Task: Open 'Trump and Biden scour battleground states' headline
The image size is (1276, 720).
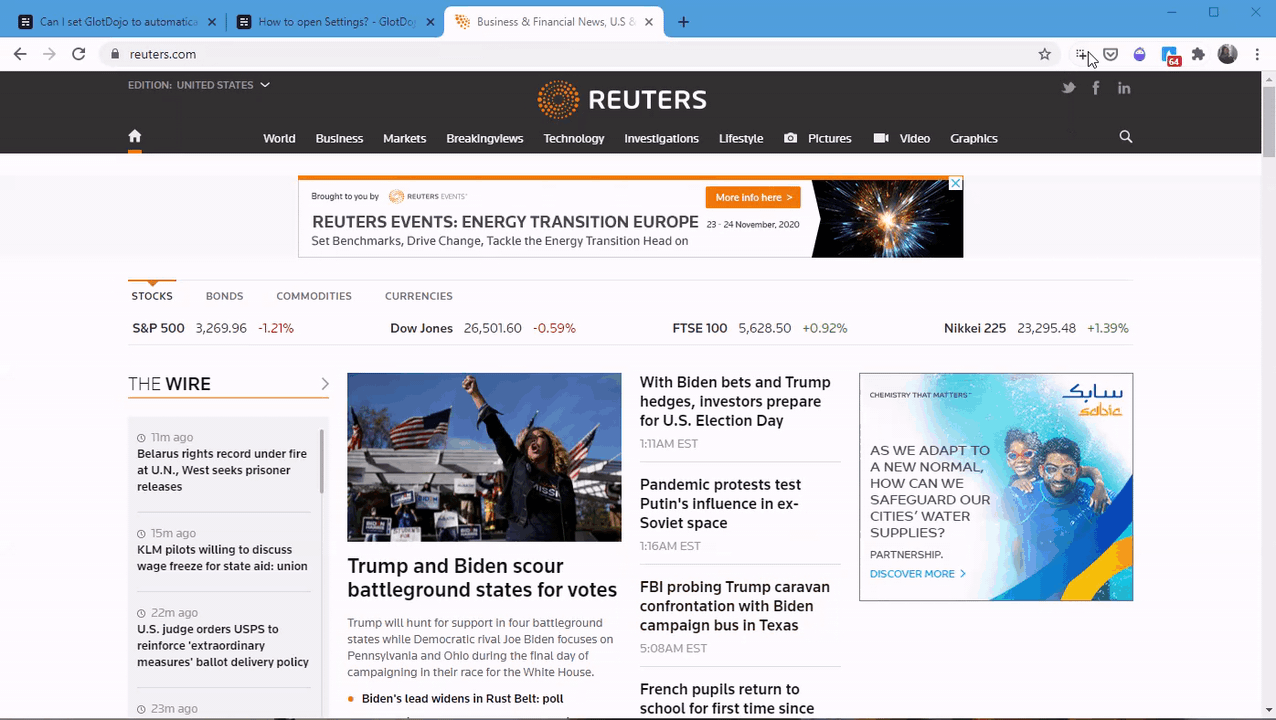Action: (x=482, y=578)
